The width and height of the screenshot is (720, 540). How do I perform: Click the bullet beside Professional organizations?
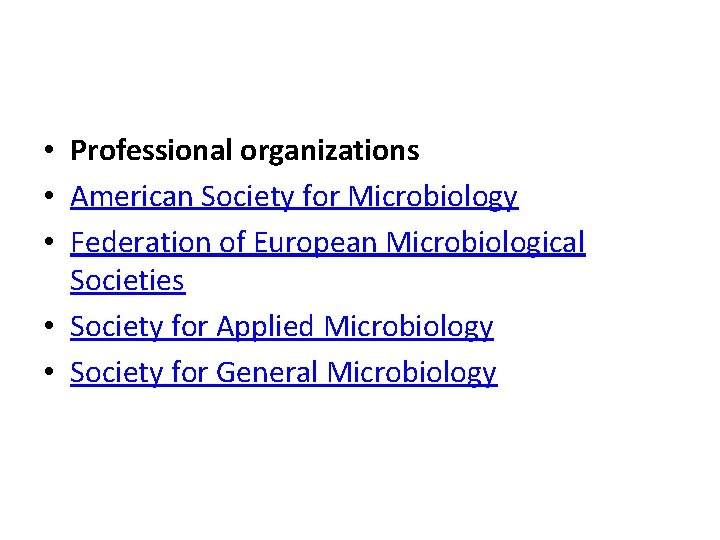pos(50,150)
